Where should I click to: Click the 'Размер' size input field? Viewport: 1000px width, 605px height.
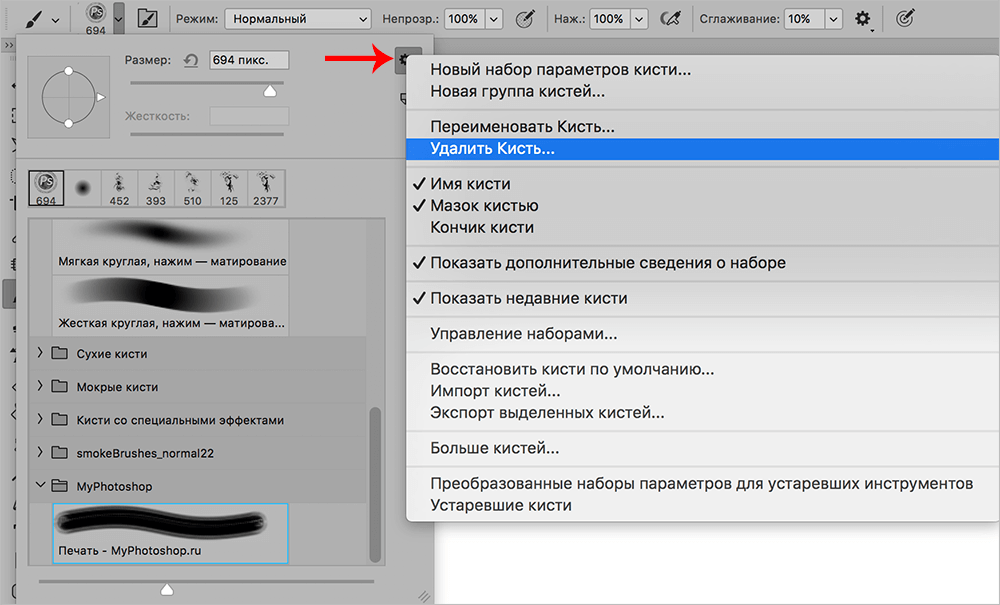pos(248,60)
